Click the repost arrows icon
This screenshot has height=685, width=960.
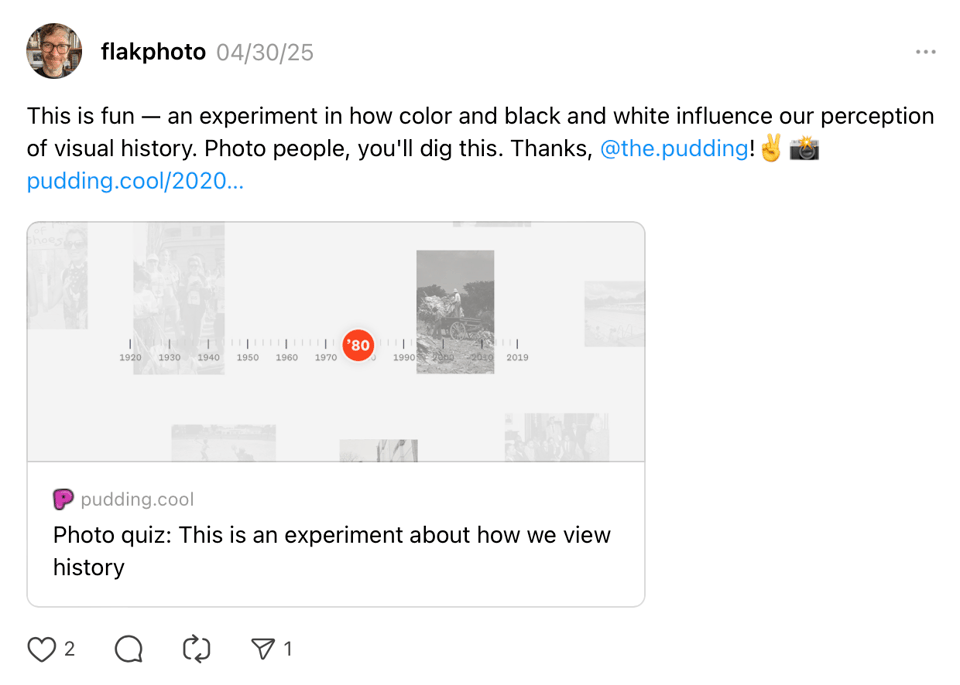[196, 650]
